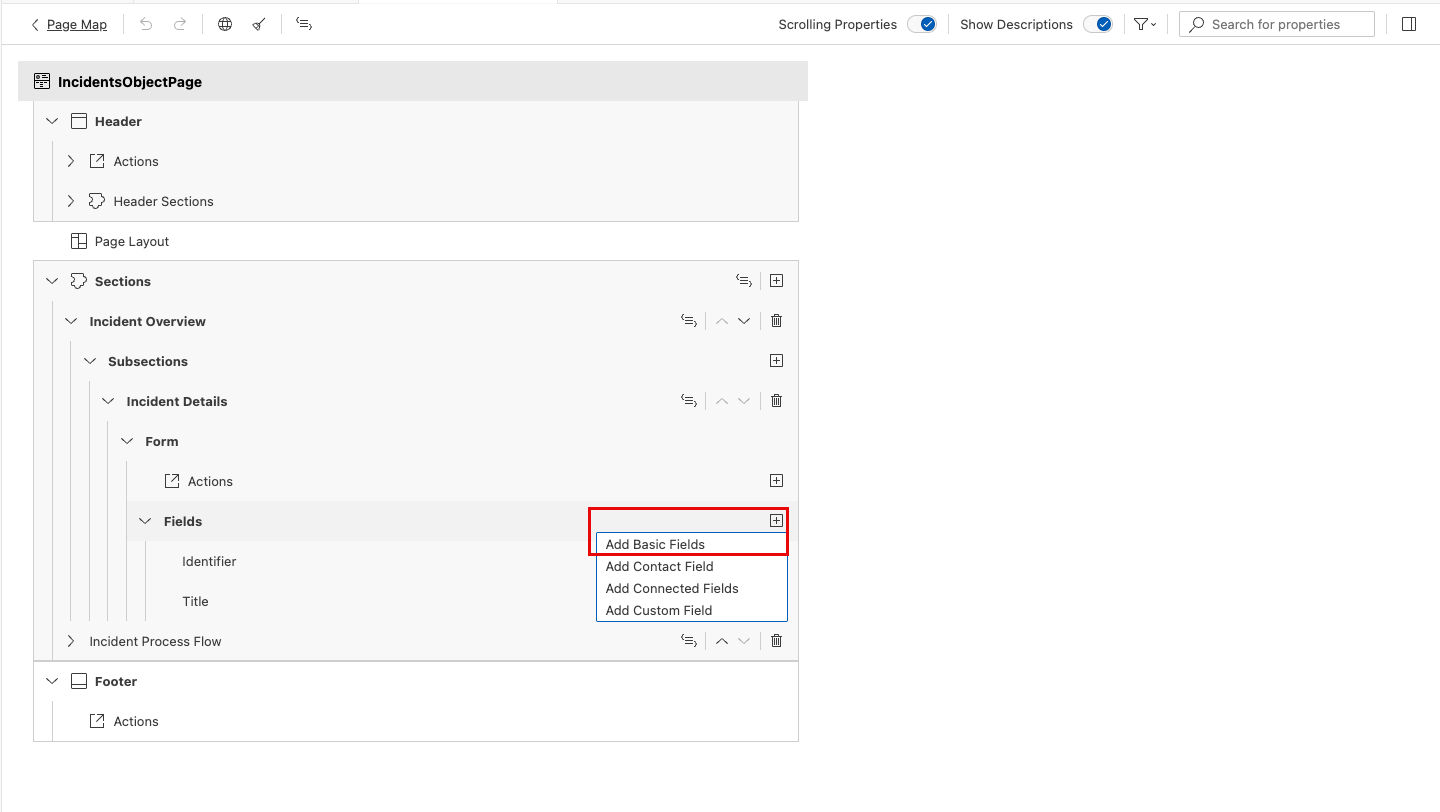Choose Add Custom Field
The height and width of the screenshot is (812, 1440).
[692, 611]
